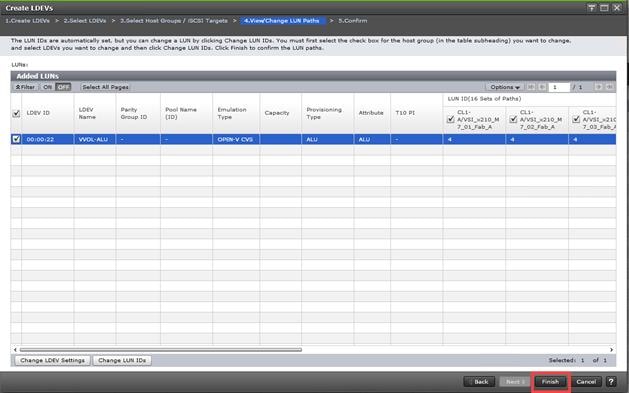Screen dimensions: 629x393
Task: Select step 4.View/Change LUN Paths
Action: (282, 20)
